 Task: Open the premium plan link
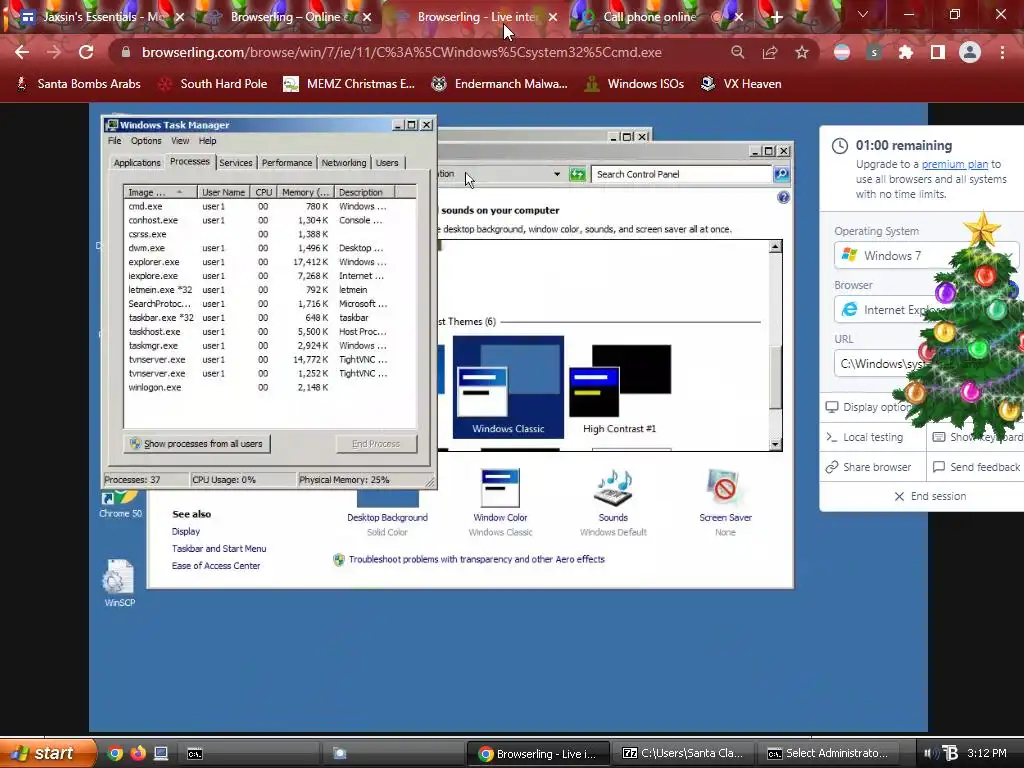click(x=954, y=164)
